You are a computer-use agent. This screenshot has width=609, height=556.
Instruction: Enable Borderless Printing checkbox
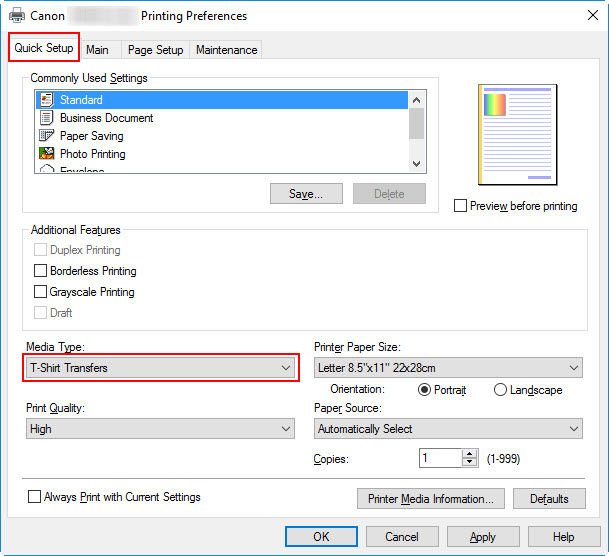click(40, 271)
